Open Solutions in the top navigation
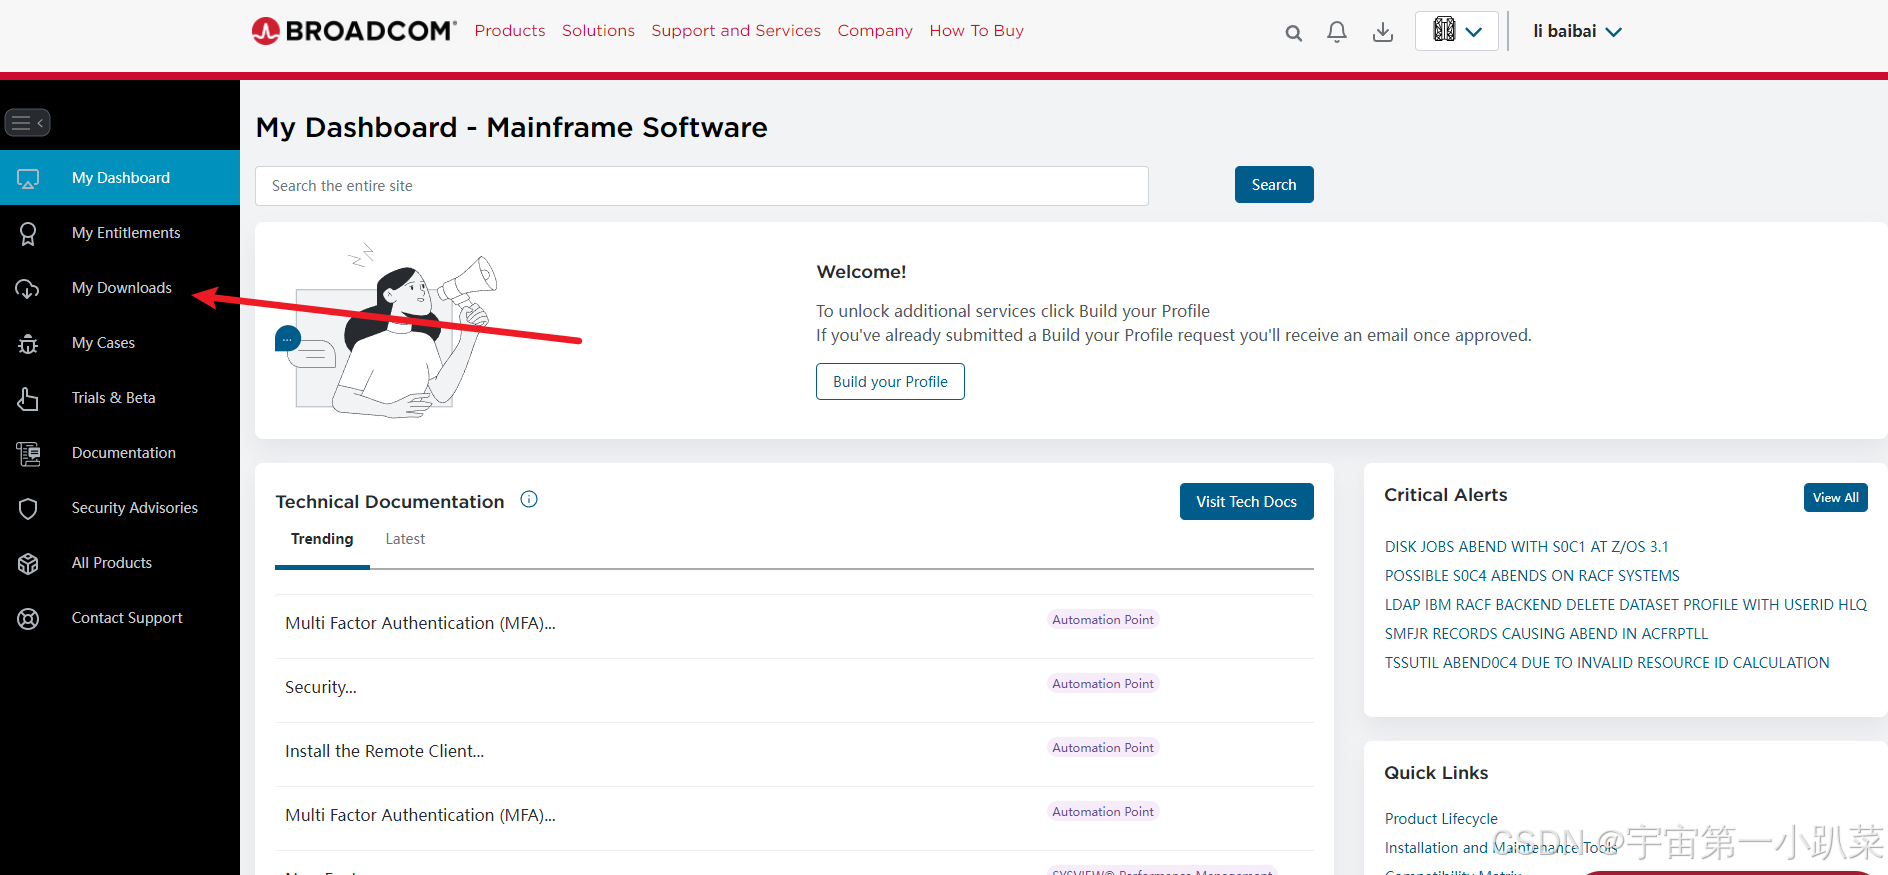Screen dimensions: 1888x875 click(598, 31)
